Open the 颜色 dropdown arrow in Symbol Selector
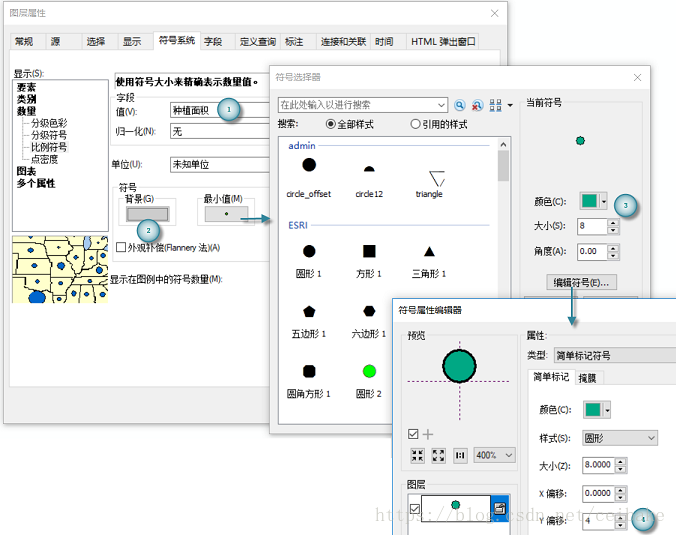This screenshot has height=535, width=676. pos(604,201)
